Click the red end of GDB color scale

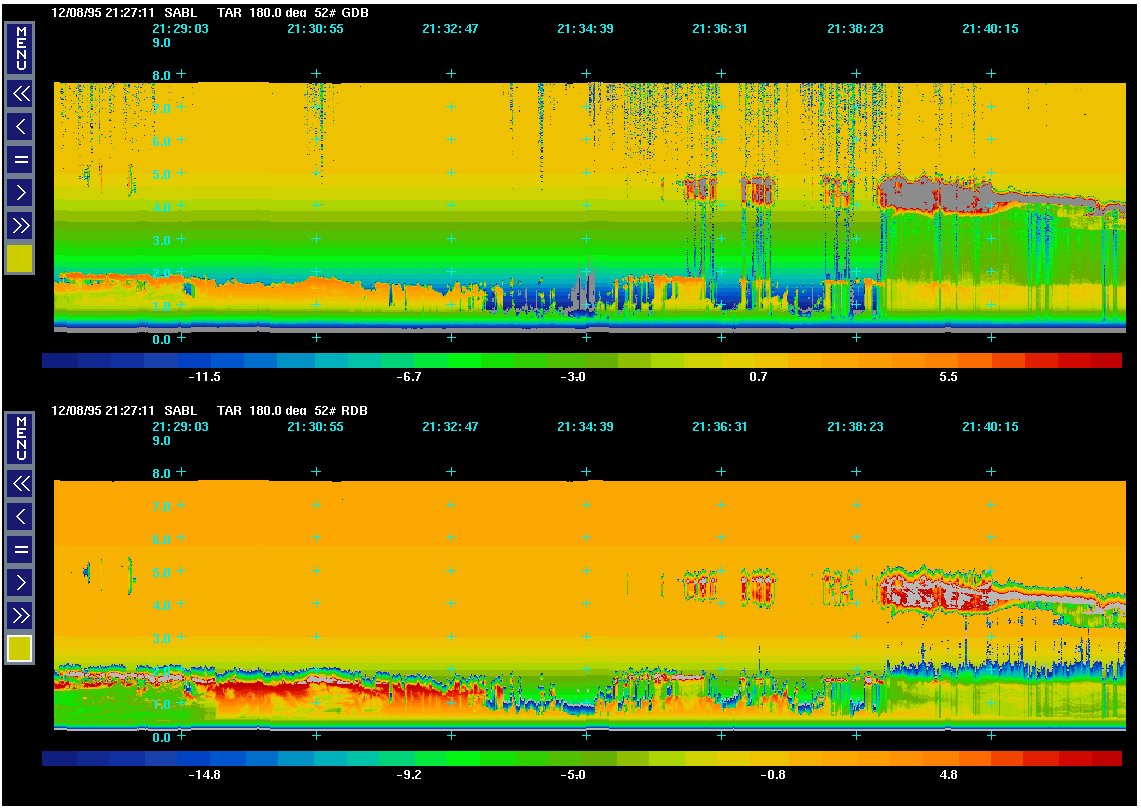pyautogui.click(x=1105, y=360)
